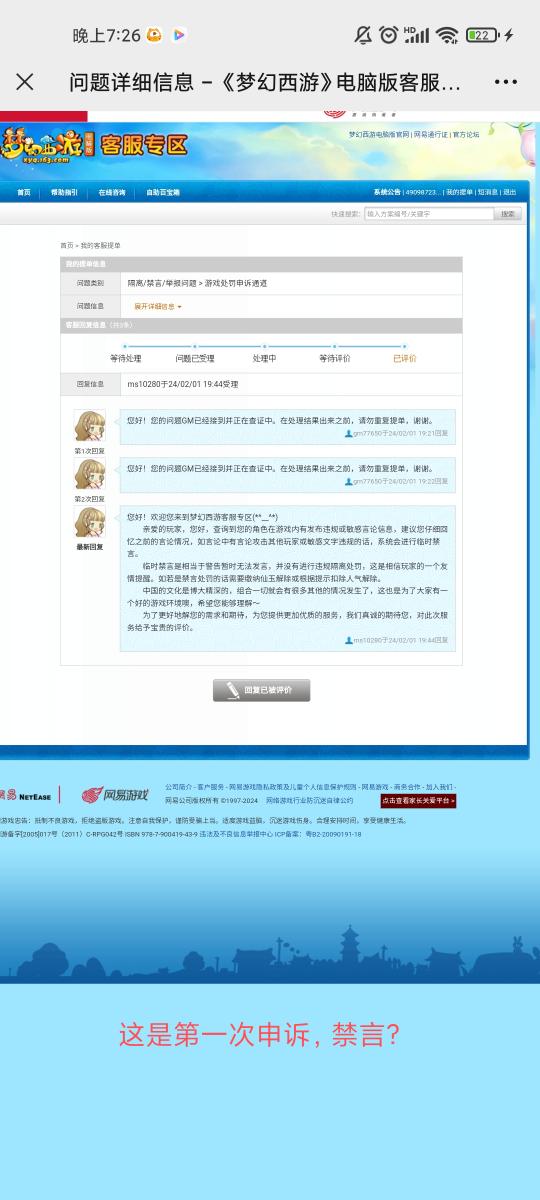Click the 搜索 button
This screenshot has height=1200, width=540.
508,214
